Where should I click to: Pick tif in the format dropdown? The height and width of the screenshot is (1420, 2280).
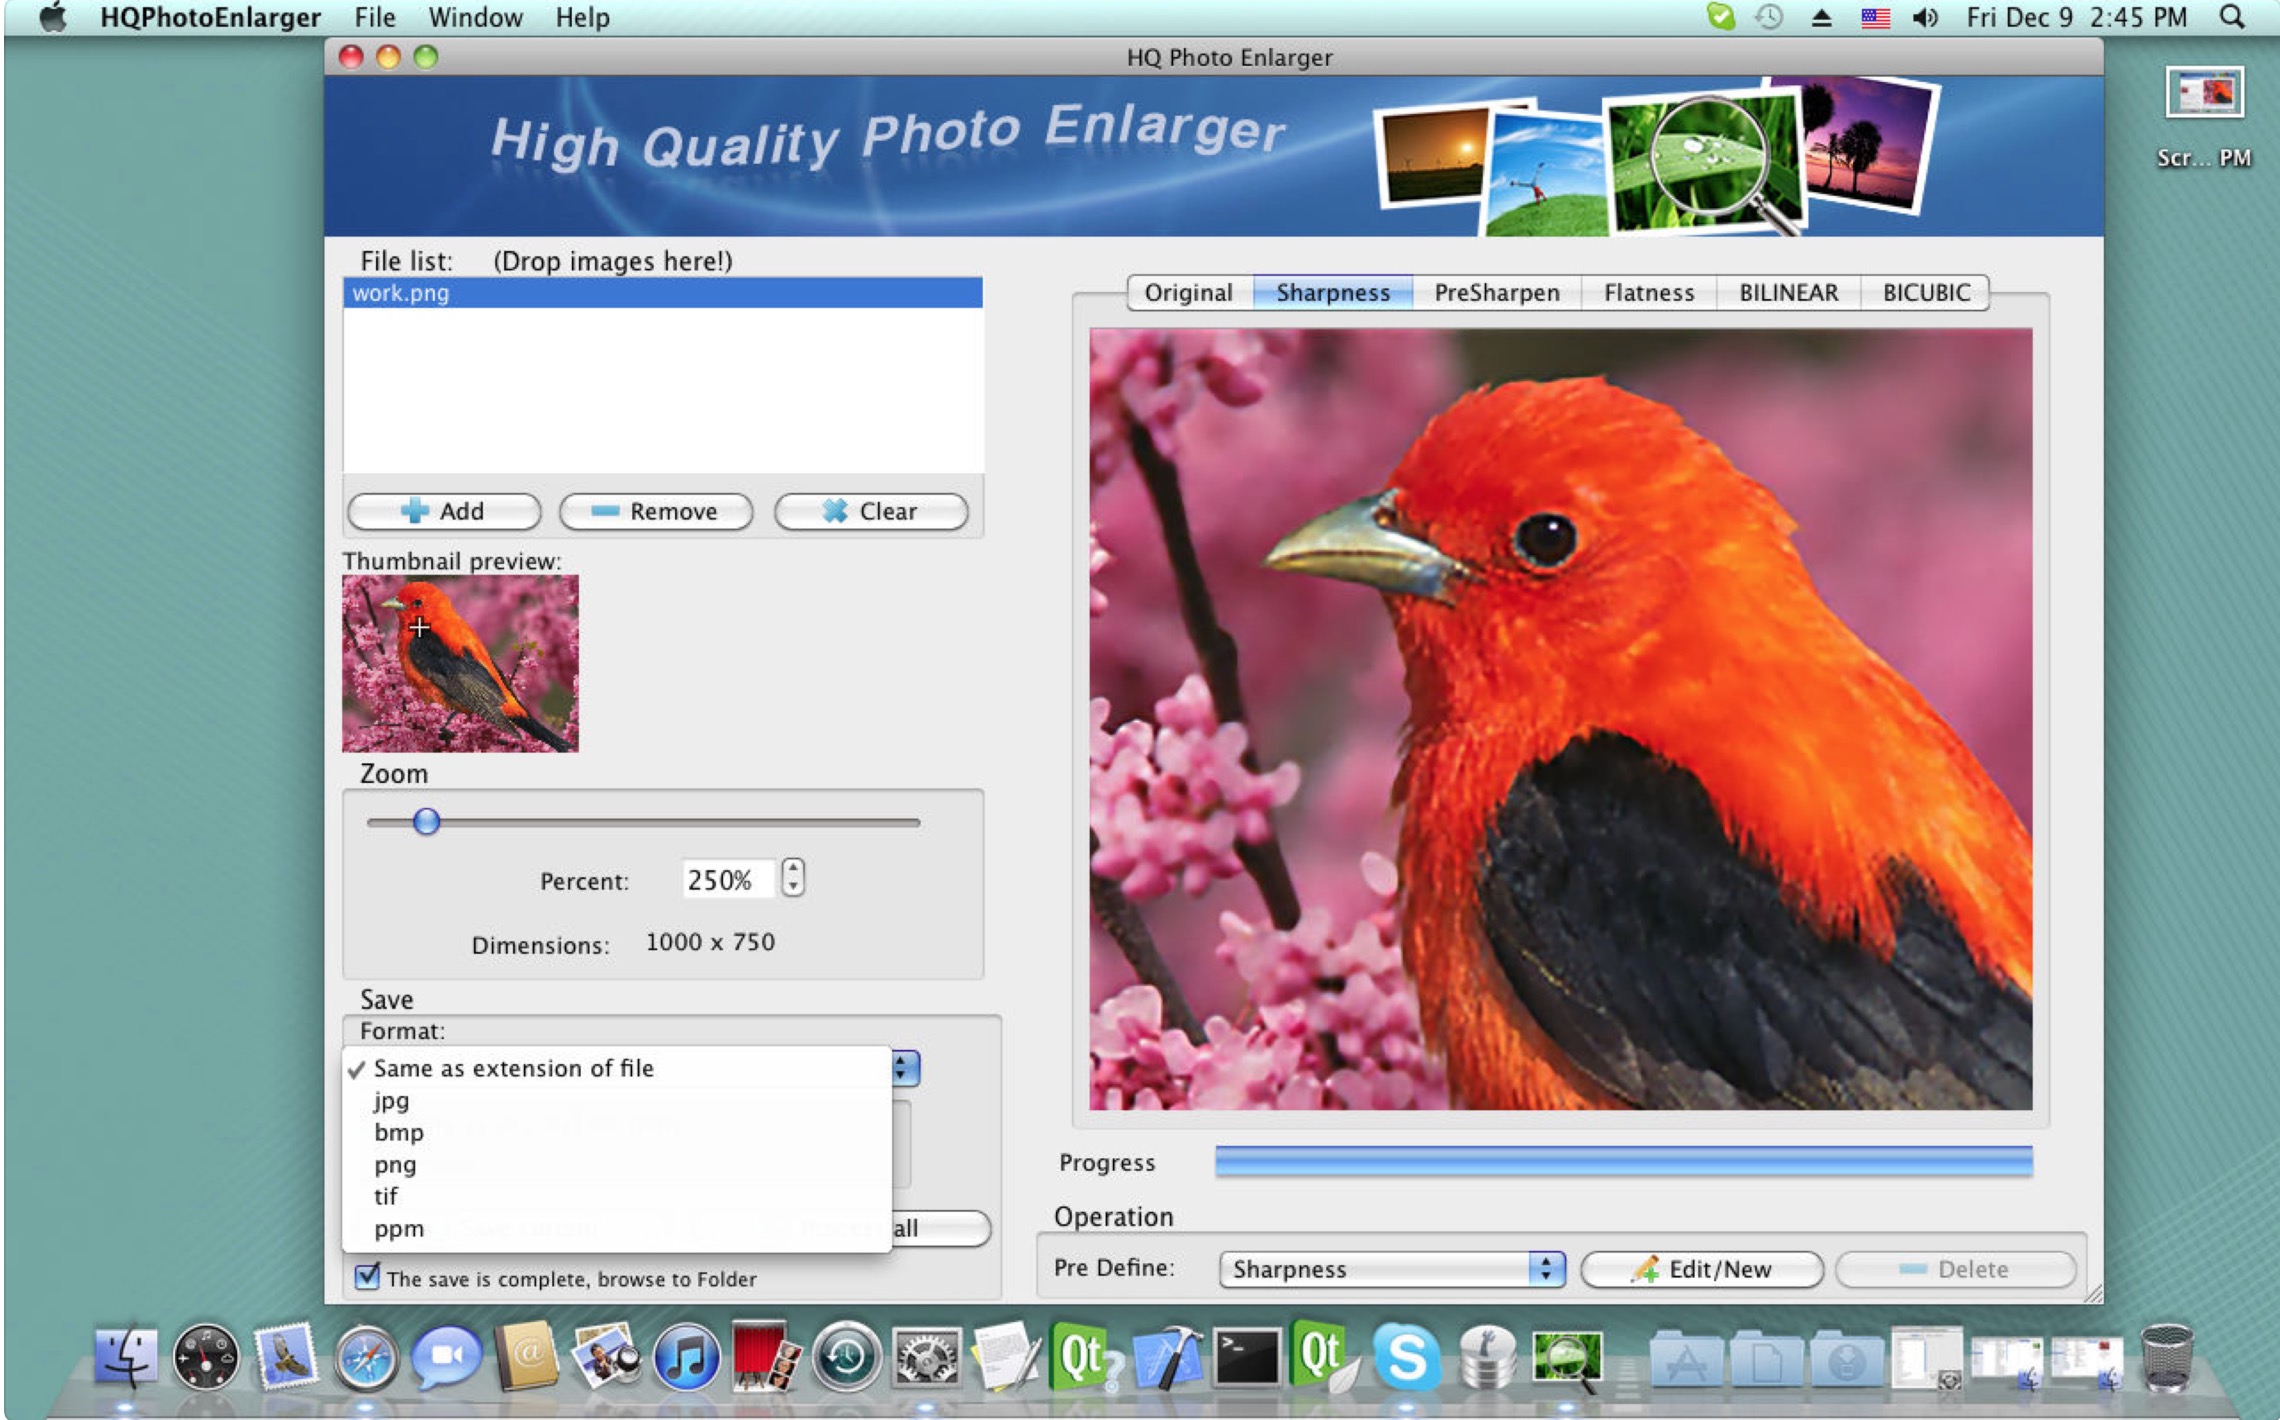(x=386, y=1197)
